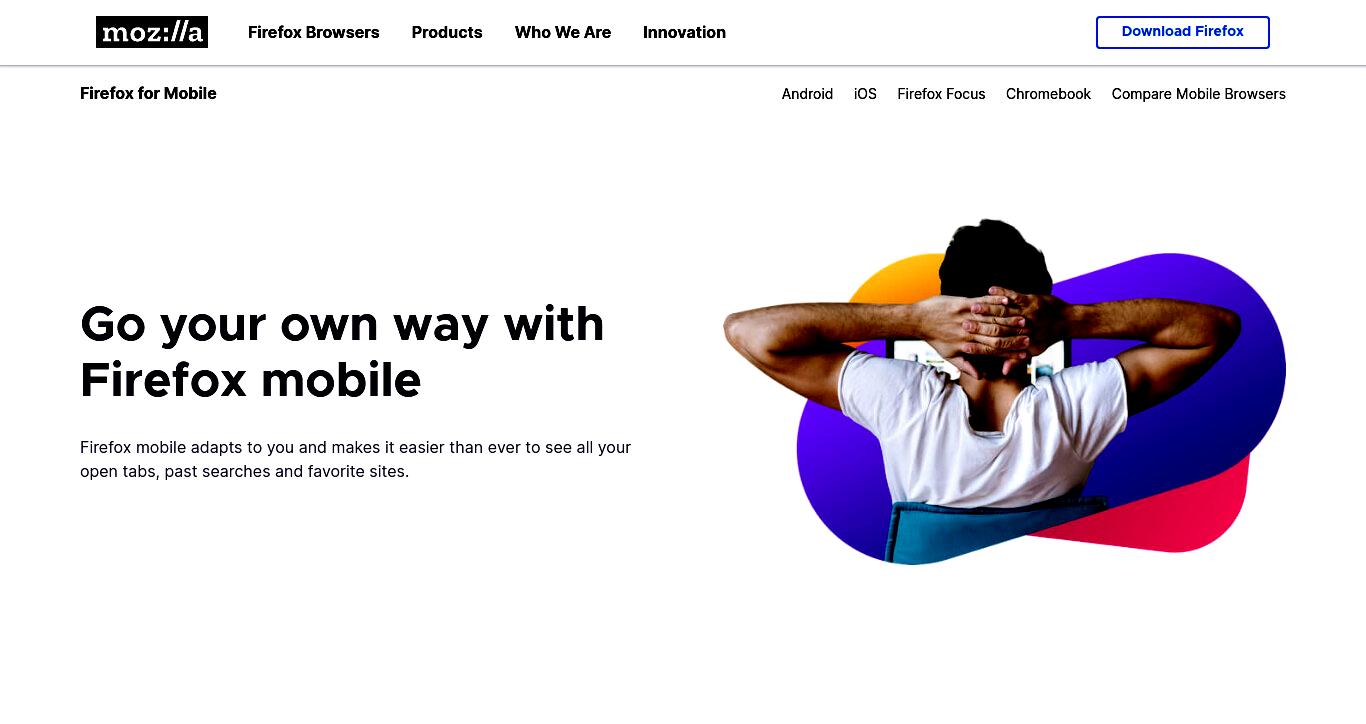1366x724 pixels.
Task: Open the Firefox Browsers menu
Action: 314,32
